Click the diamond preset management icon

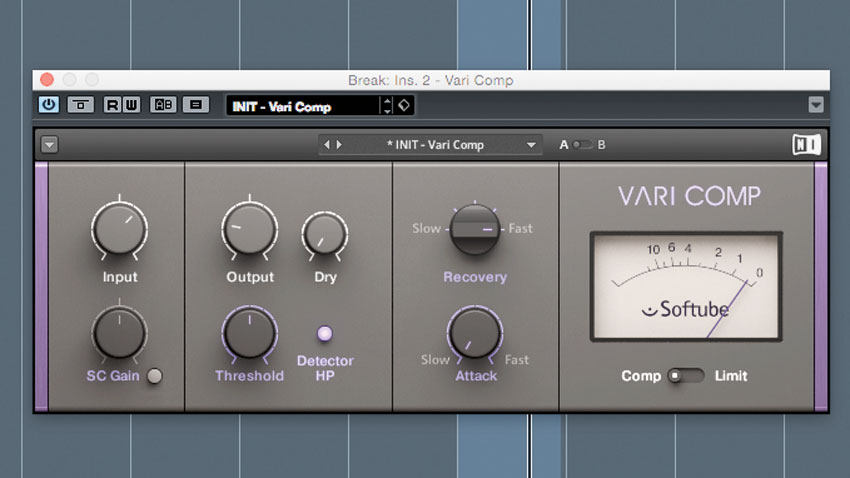point(404,105)
